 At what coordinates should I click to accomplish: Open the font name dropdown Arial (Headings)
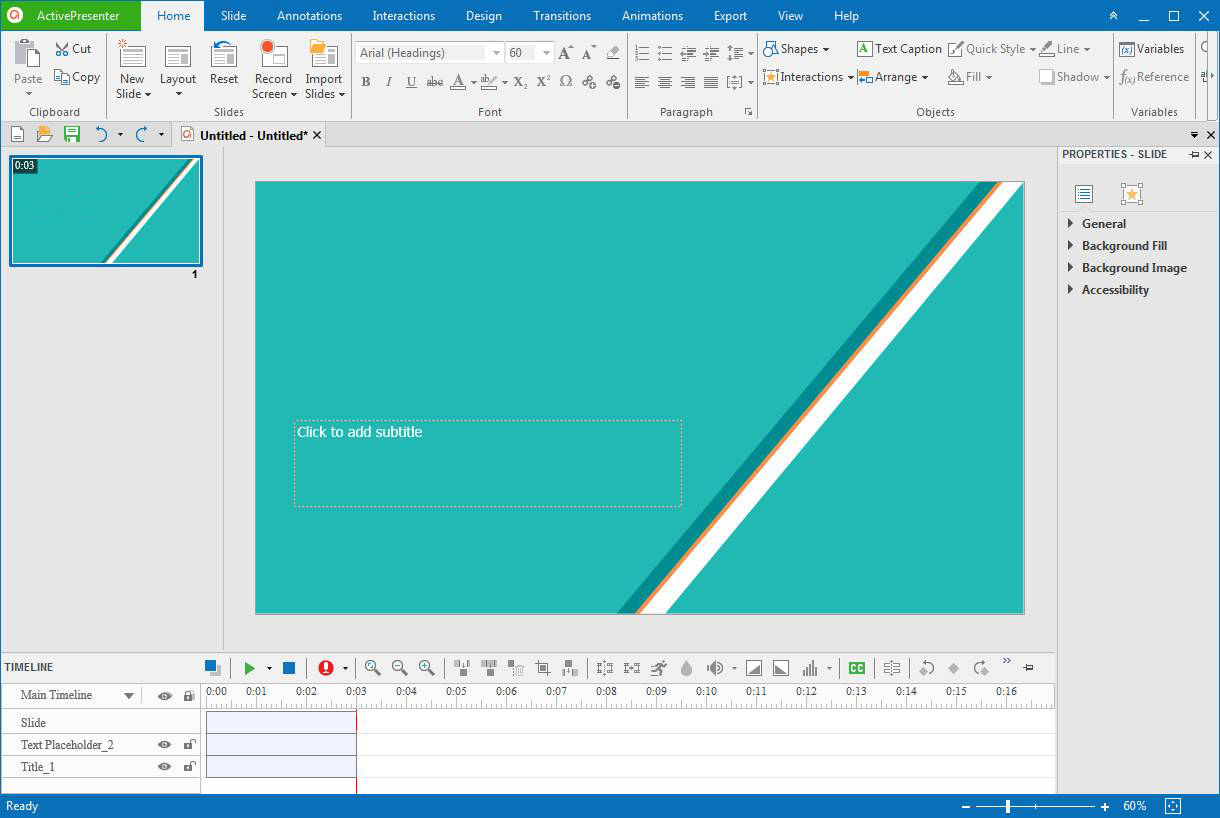click(496, 53)
